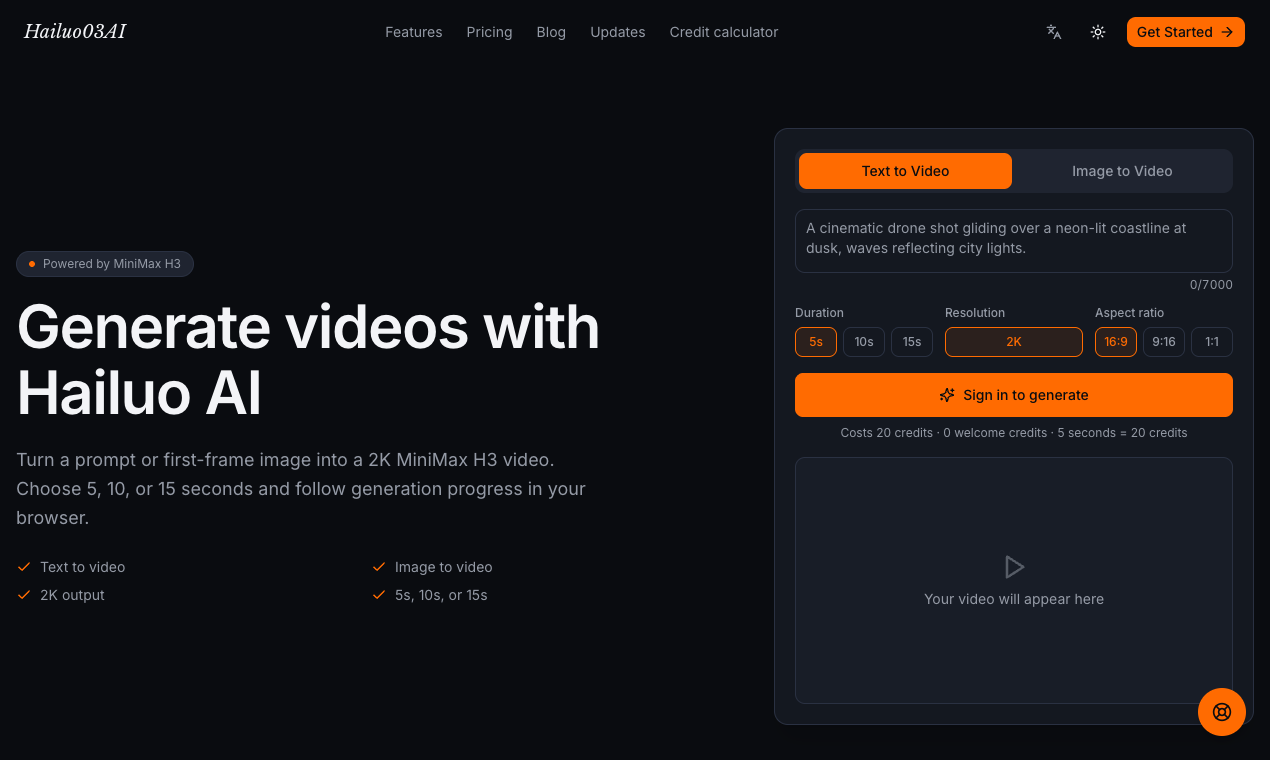Choose 1:1 aspect ratio

[x=1212, y=342]
